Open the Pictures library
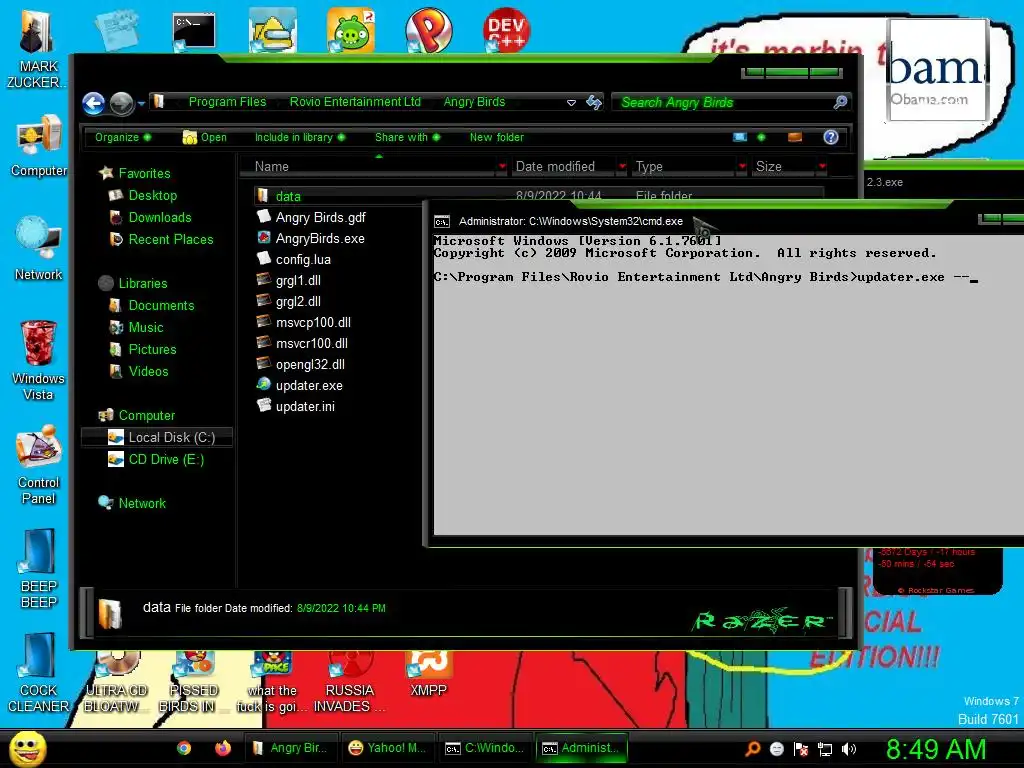This screenshot has height=768, width=1024. [152, 349]
